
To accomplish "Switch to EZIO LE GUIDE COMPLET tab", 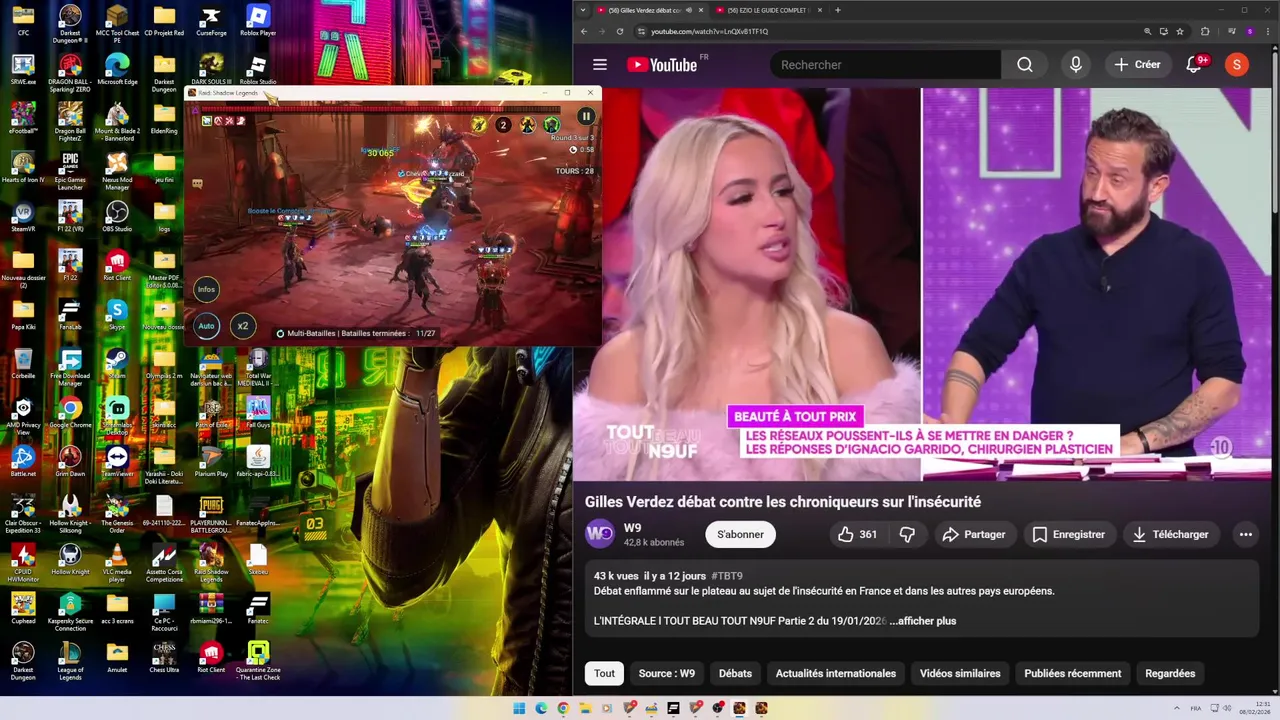I will [767, 10].
